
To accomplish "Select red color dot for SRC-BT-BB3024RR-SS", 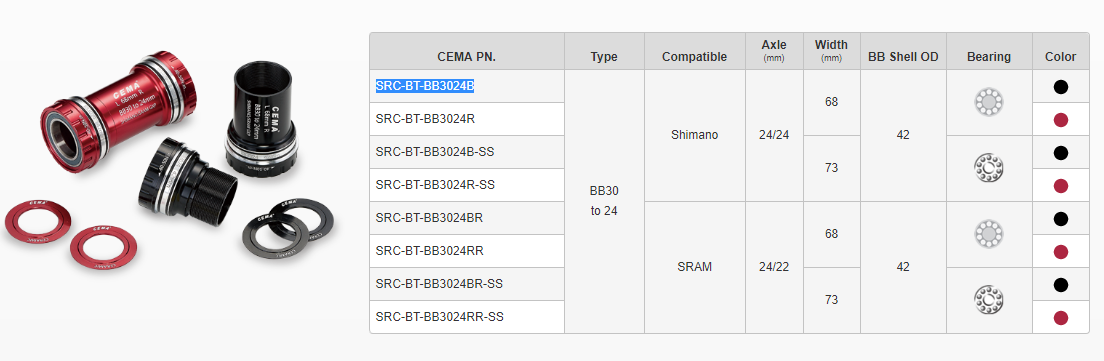I will (1060, 317).
